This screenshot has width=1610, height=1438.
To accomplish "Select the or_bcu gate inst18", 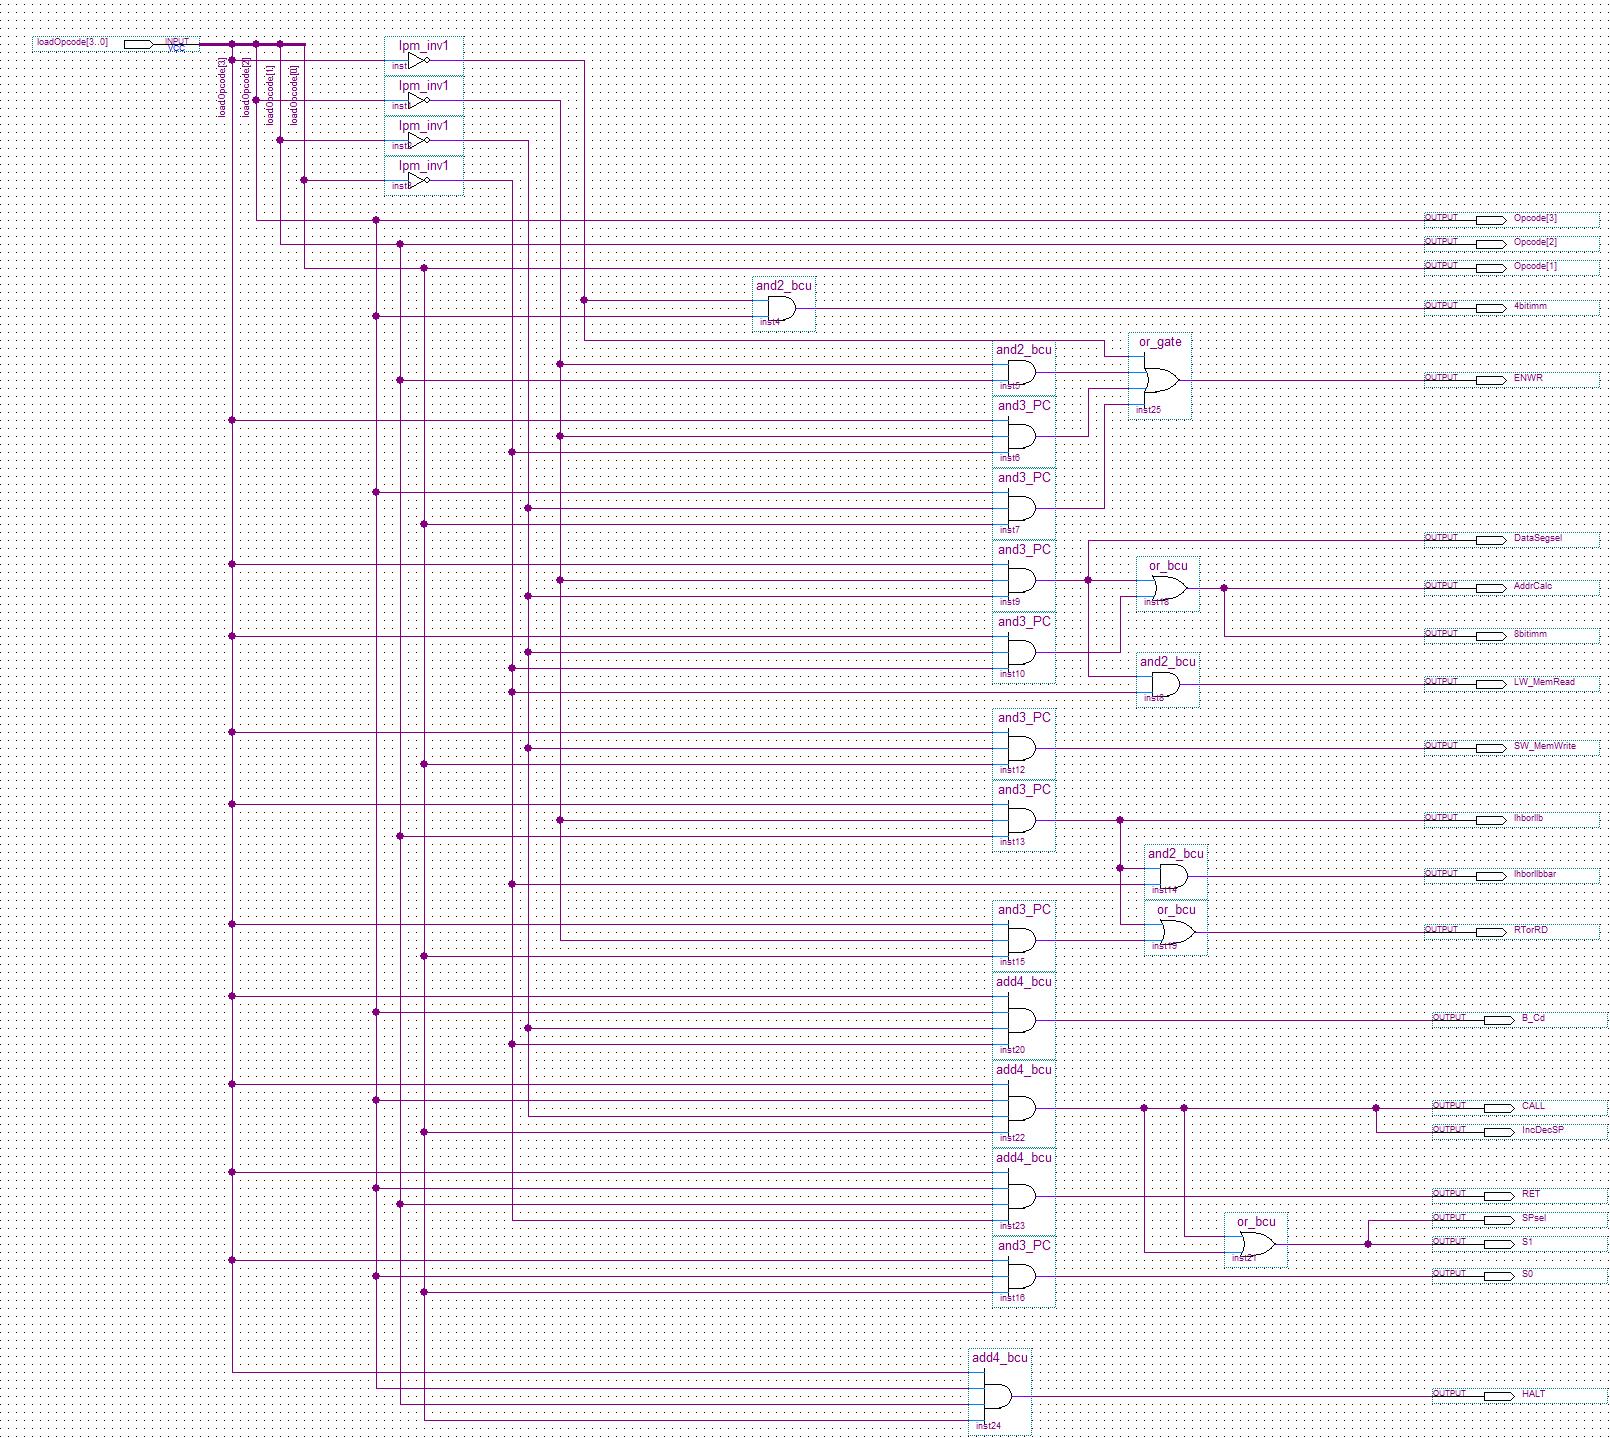I will (1168, 588).
